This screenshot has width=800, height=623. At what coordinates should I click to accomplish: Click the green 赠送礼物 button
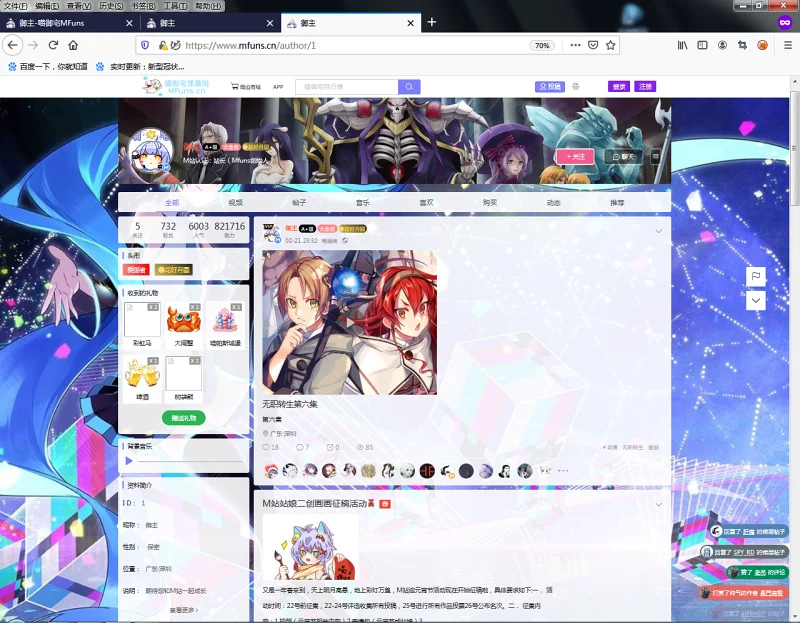coord(184,418)
